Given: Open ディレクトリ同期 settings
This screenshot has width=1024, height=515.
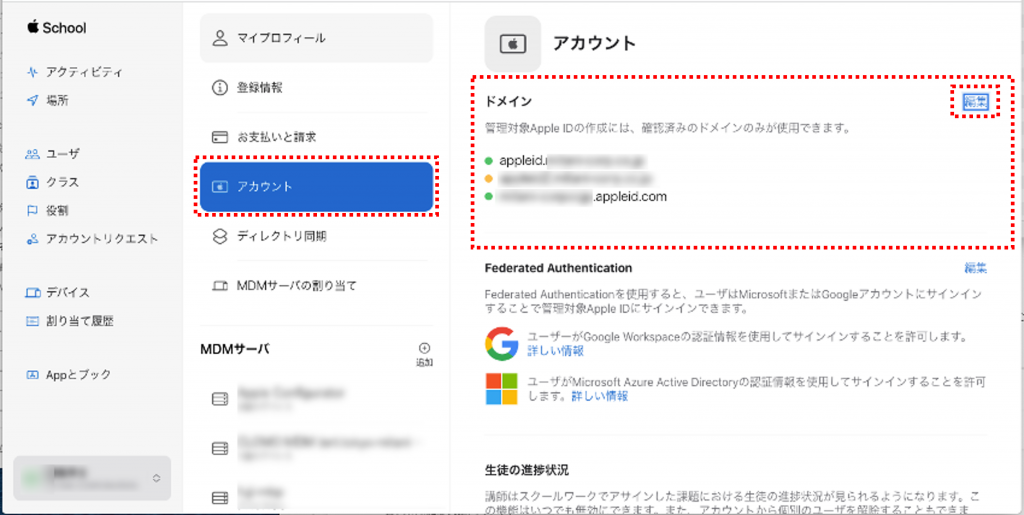Looking at the screenshot, I should click(x=316, y=236).
